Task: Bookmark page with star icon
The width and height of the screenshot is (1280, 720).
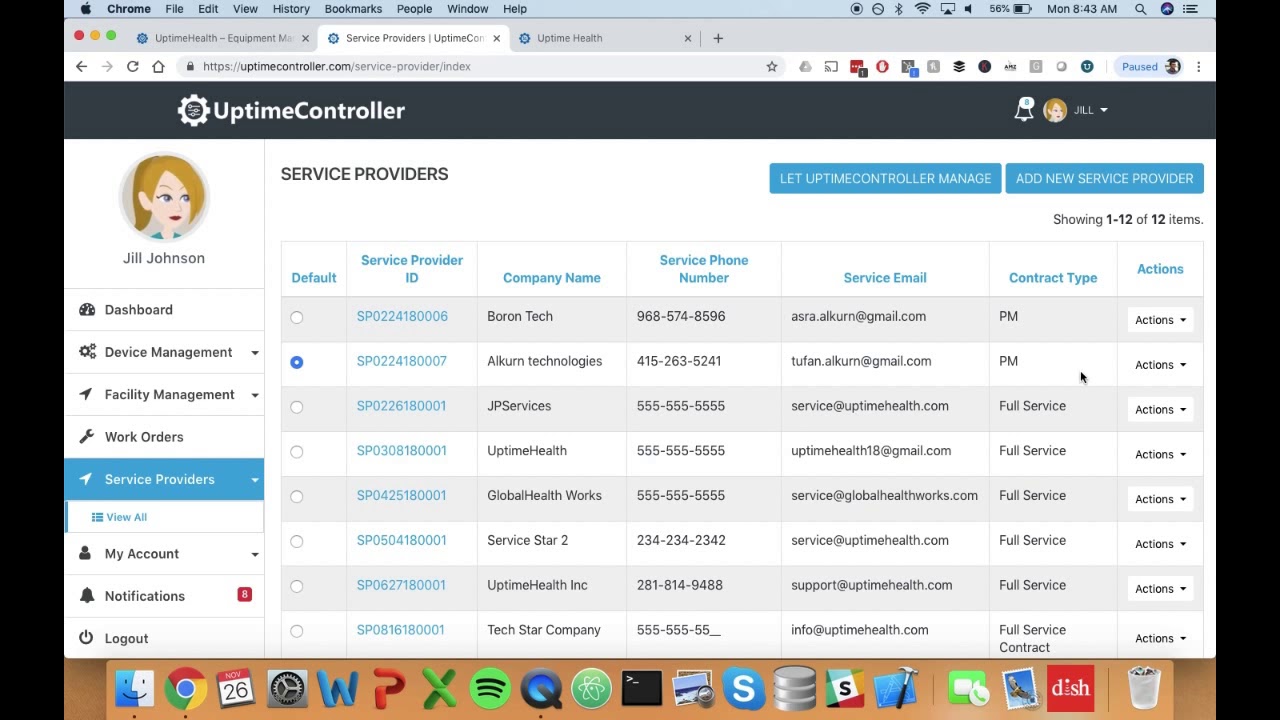Action: click(772, 66)
